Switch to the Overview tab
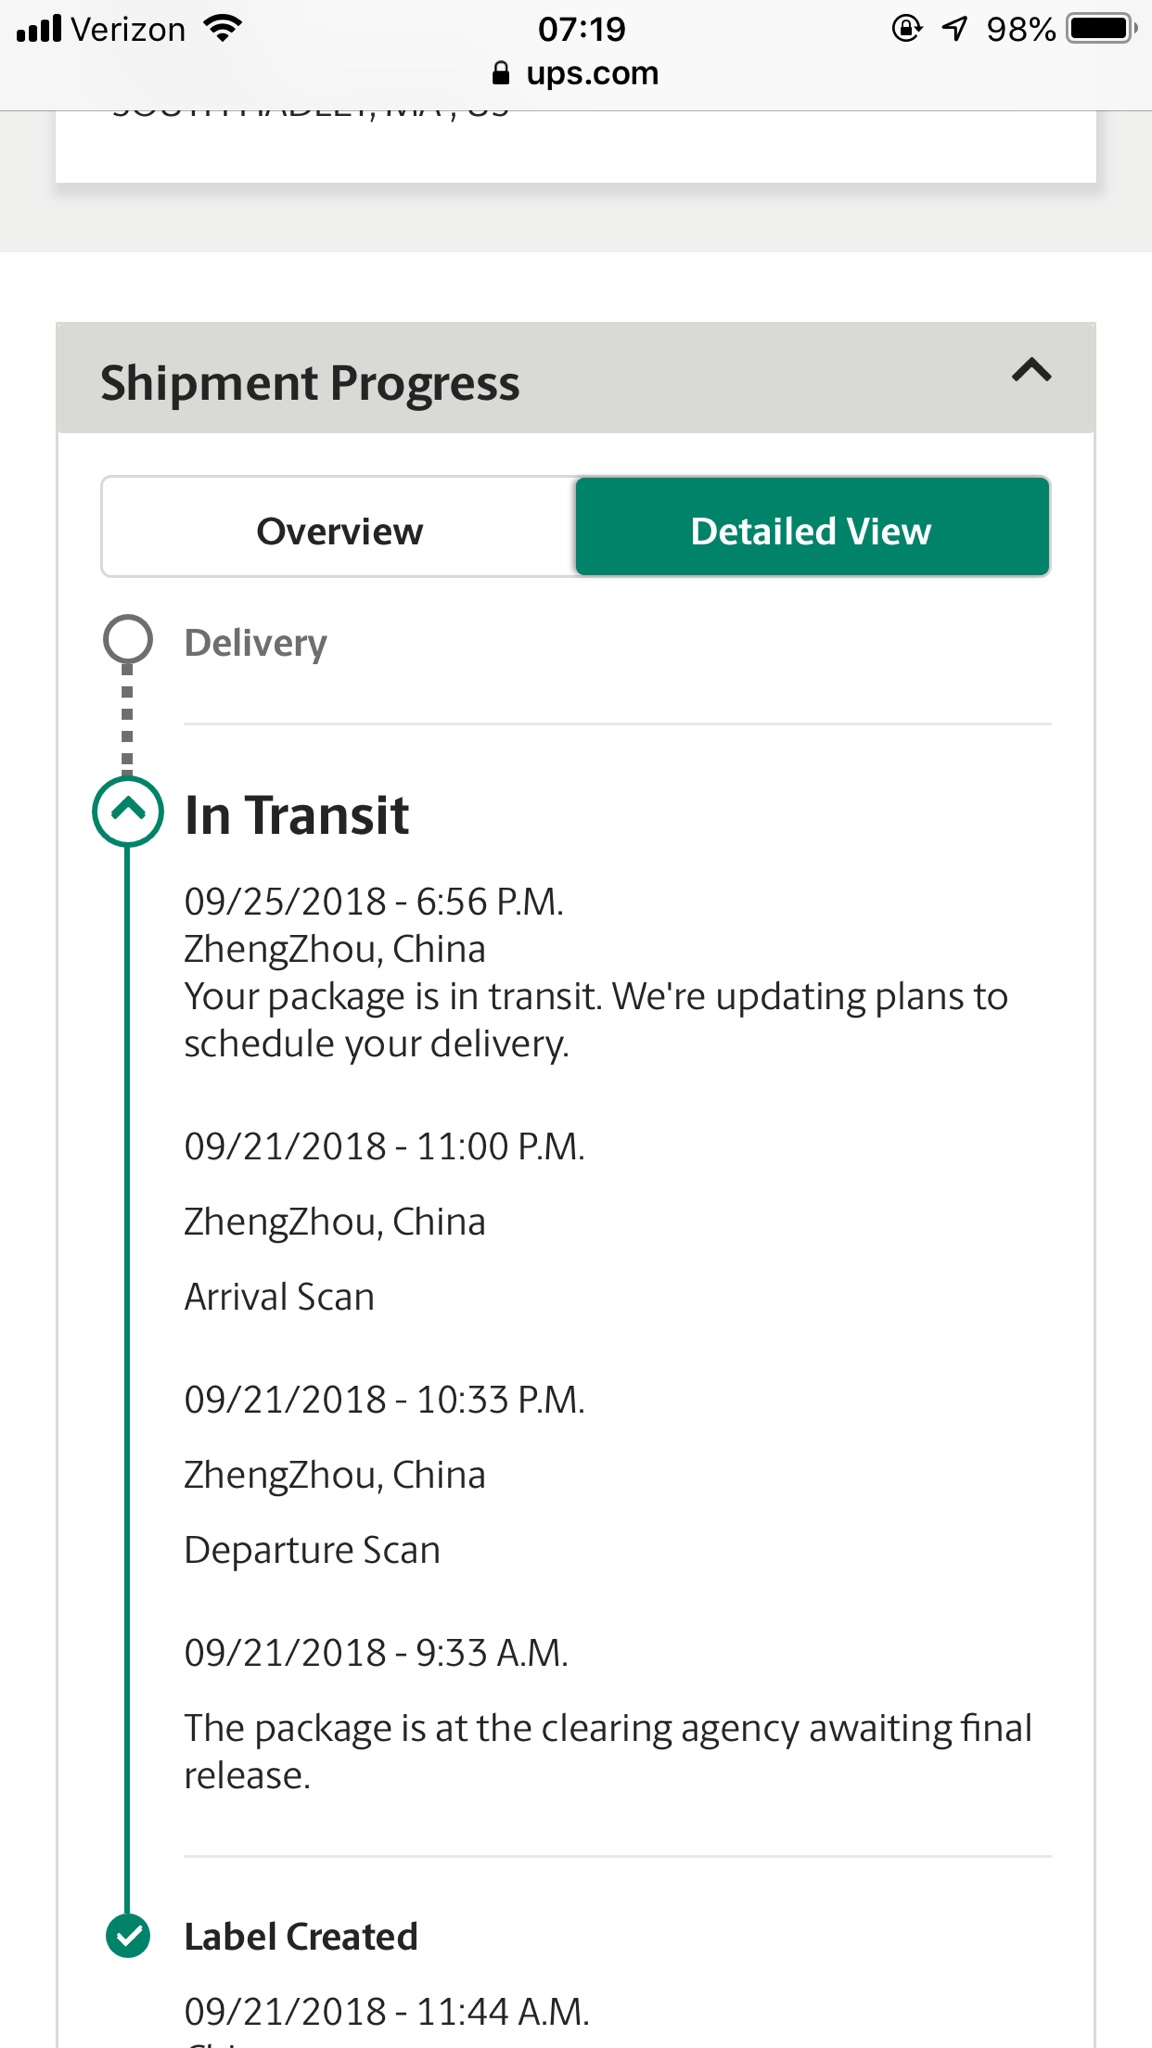1152x2048 pixels. click(339, 527)
